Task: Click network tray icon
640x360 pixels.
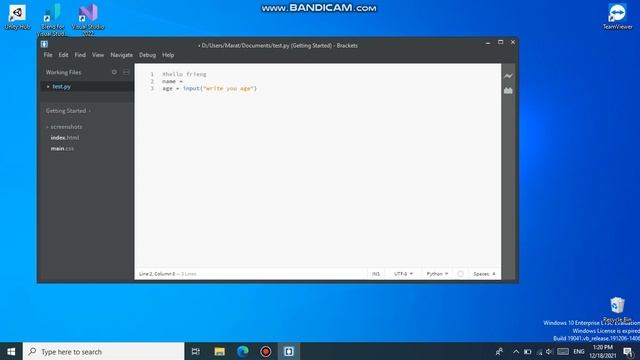Action: point(539,352)
